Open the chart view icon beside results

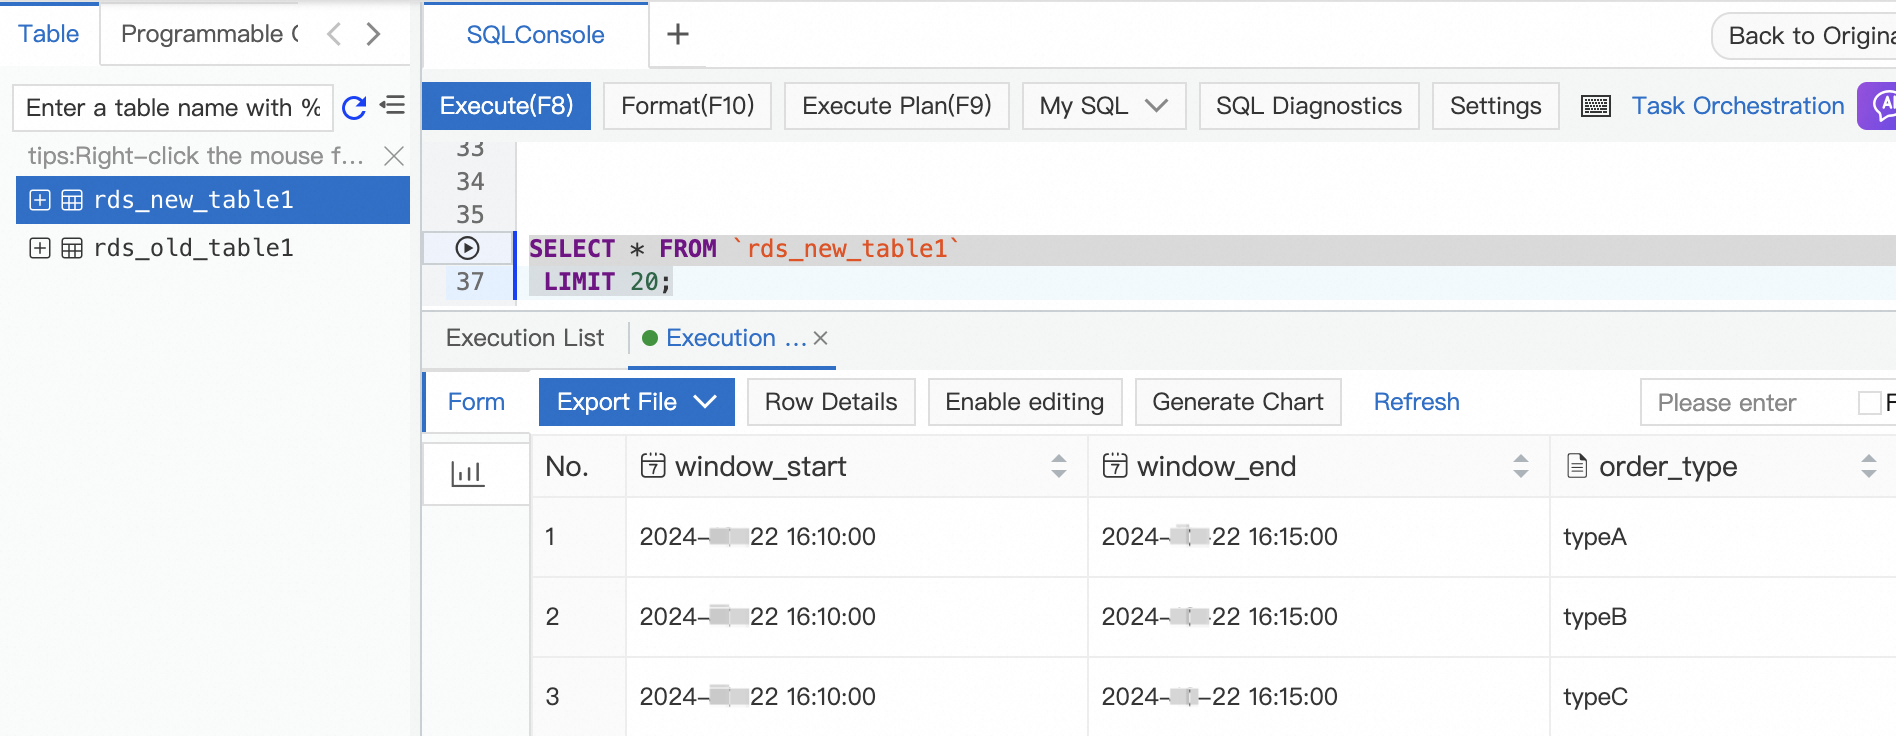[467, 473]
